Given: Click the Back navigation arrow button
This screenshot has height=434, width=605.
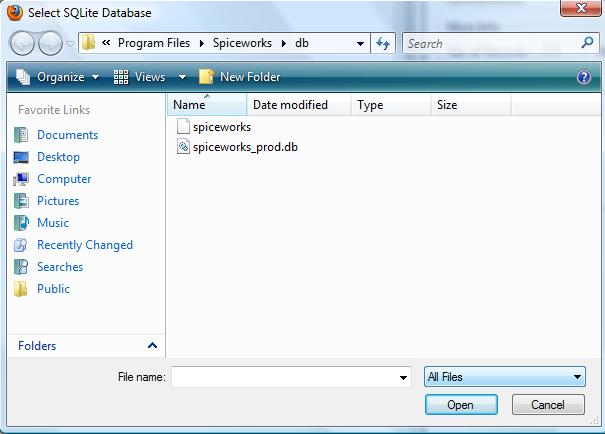Looking at the screenshot, I should (22, 43).
